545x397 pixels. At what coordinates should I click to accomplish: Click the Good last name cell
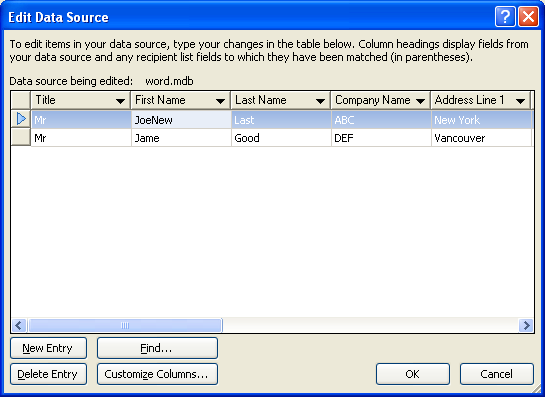coord(281,138)
